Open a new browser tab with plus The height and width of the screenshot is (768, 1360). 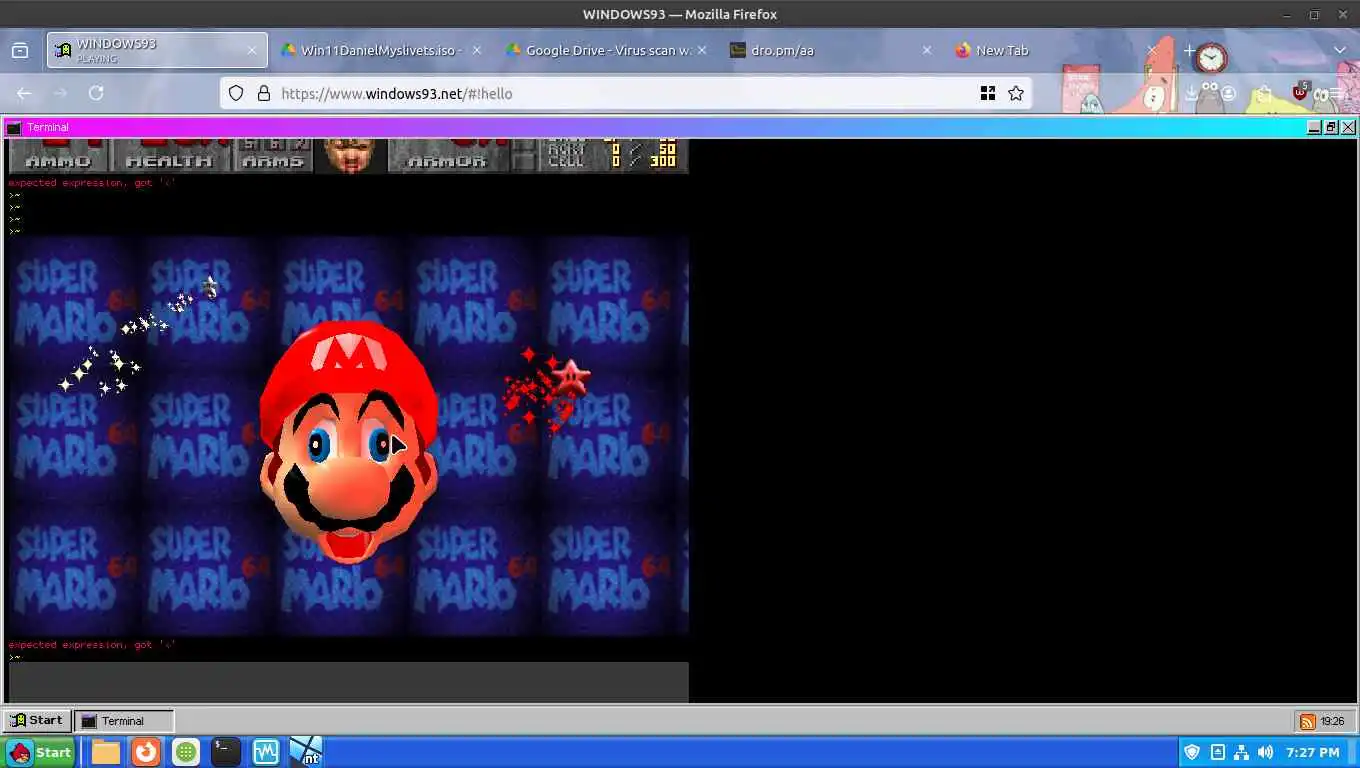[x=1189, y=50]
